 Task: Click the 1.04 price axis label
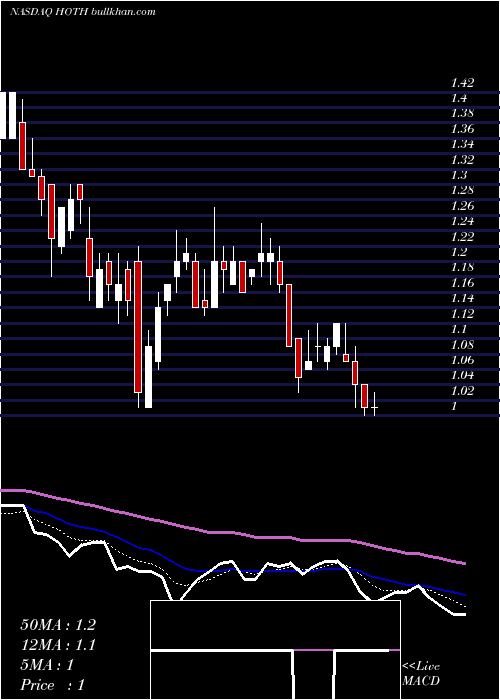click(462, 375)
